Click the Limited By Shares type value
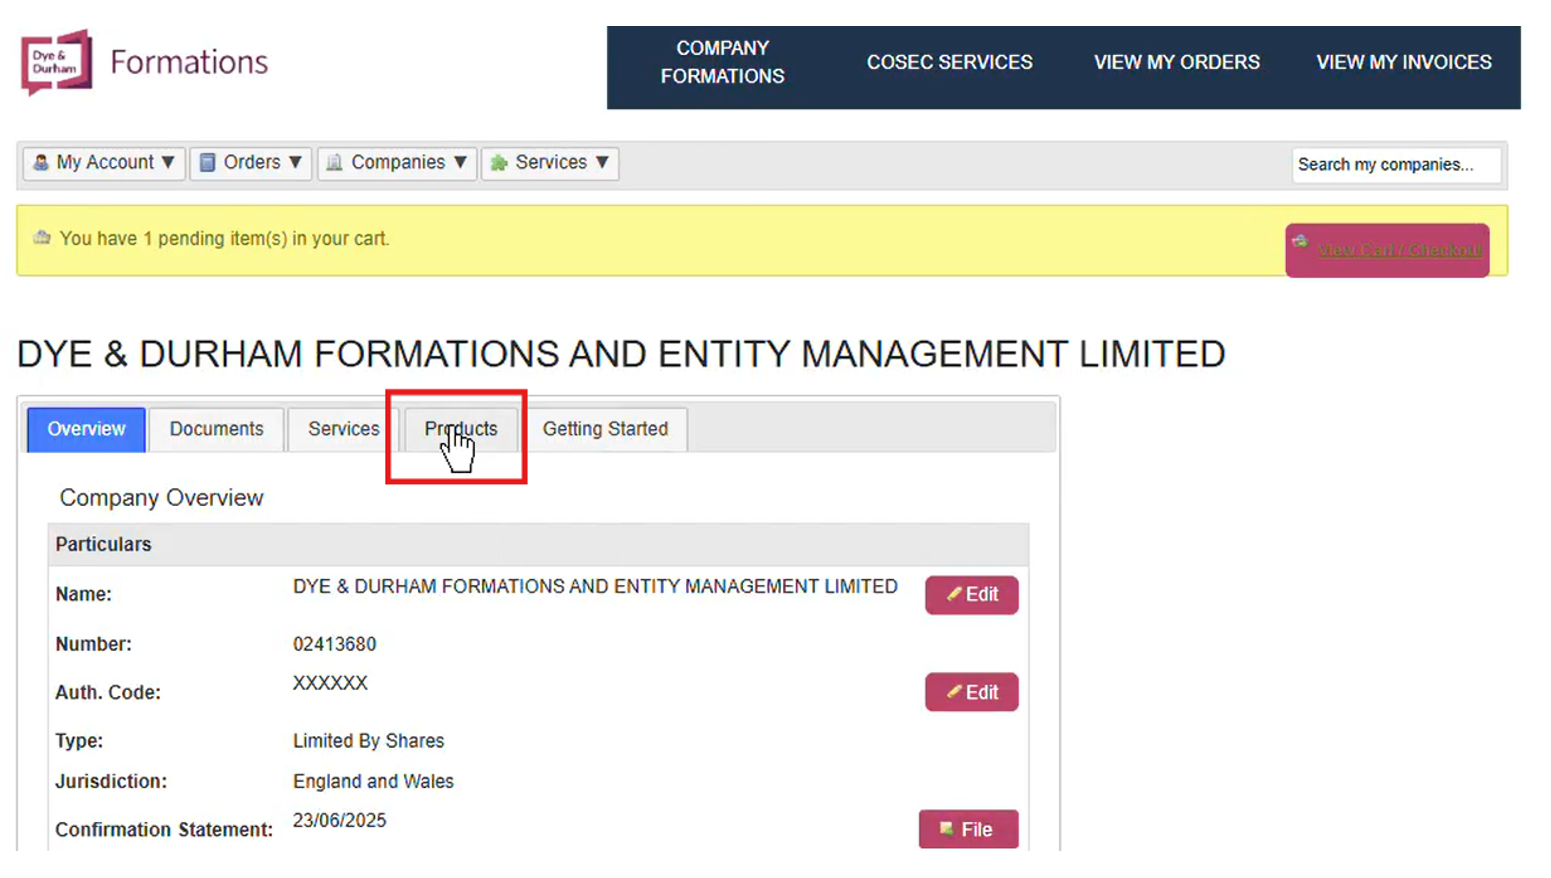This screenshot has height=878, width=1551. click(368, 741)
